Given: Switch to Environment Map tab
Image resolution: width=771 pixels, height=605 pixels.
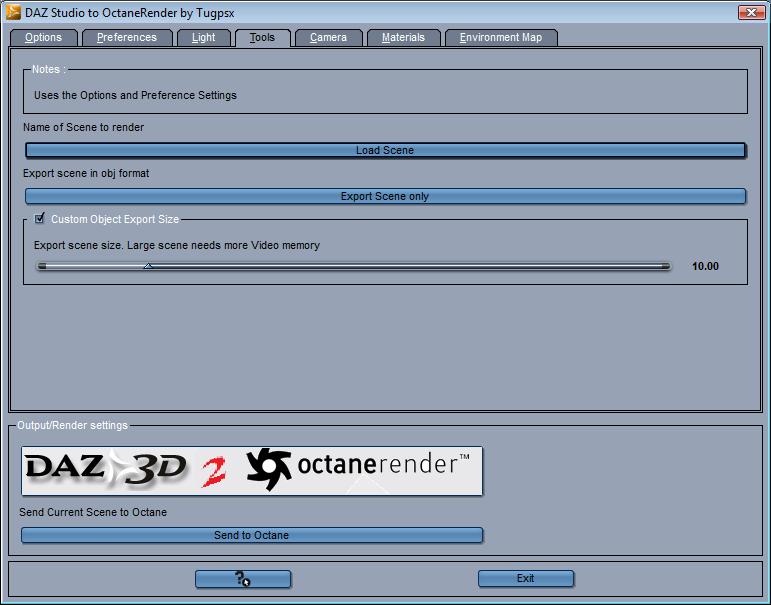Looking at the screenshot, I should [501, 37].
